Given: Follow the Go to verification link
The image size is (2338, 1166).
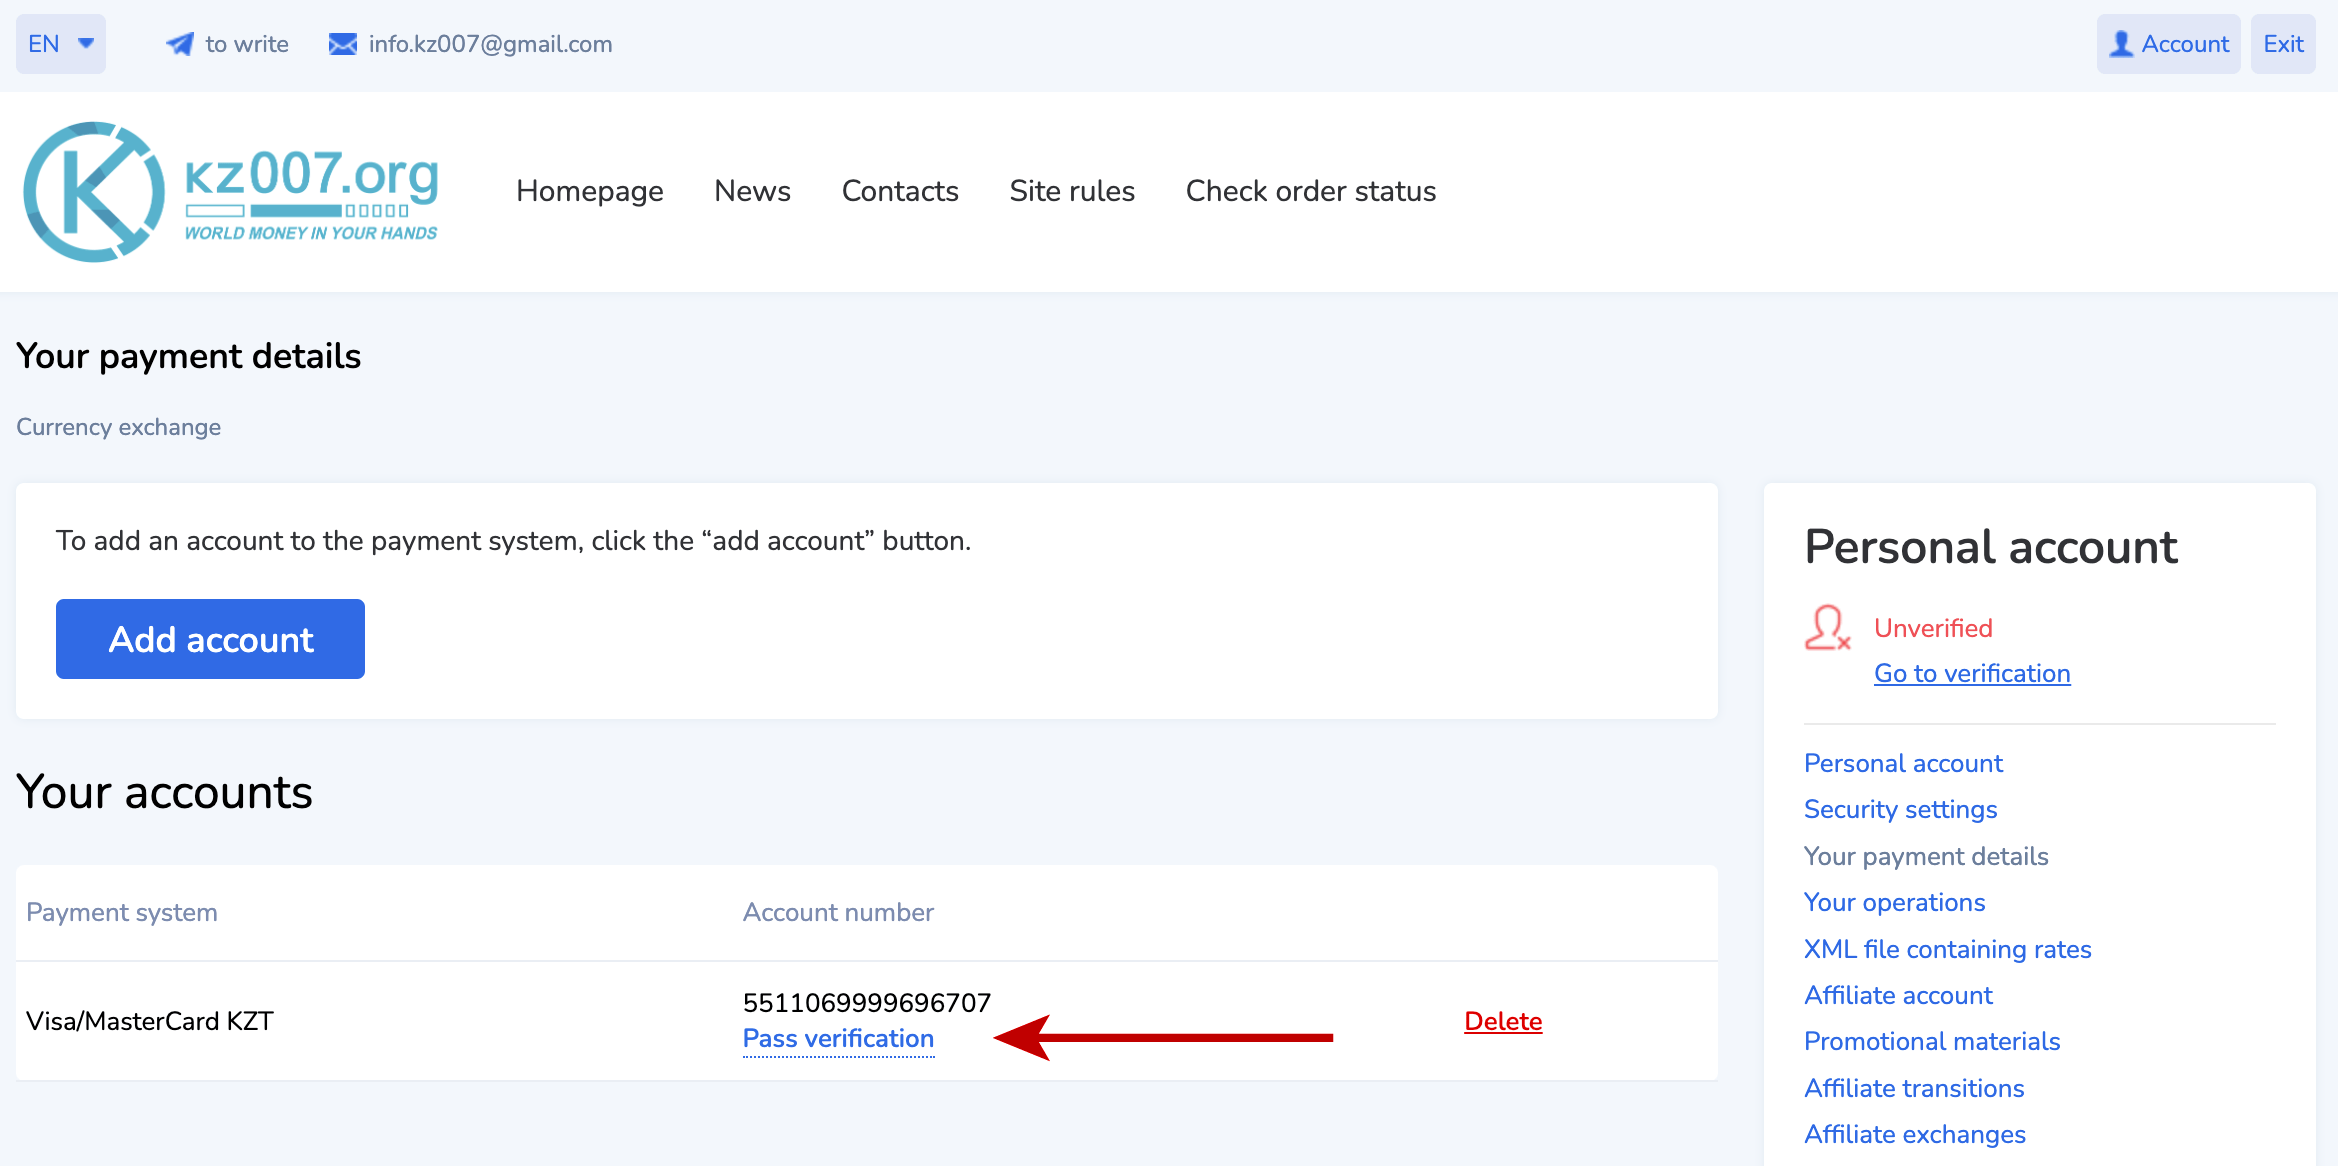Looking at the screenshot, I should (1971, 673).
